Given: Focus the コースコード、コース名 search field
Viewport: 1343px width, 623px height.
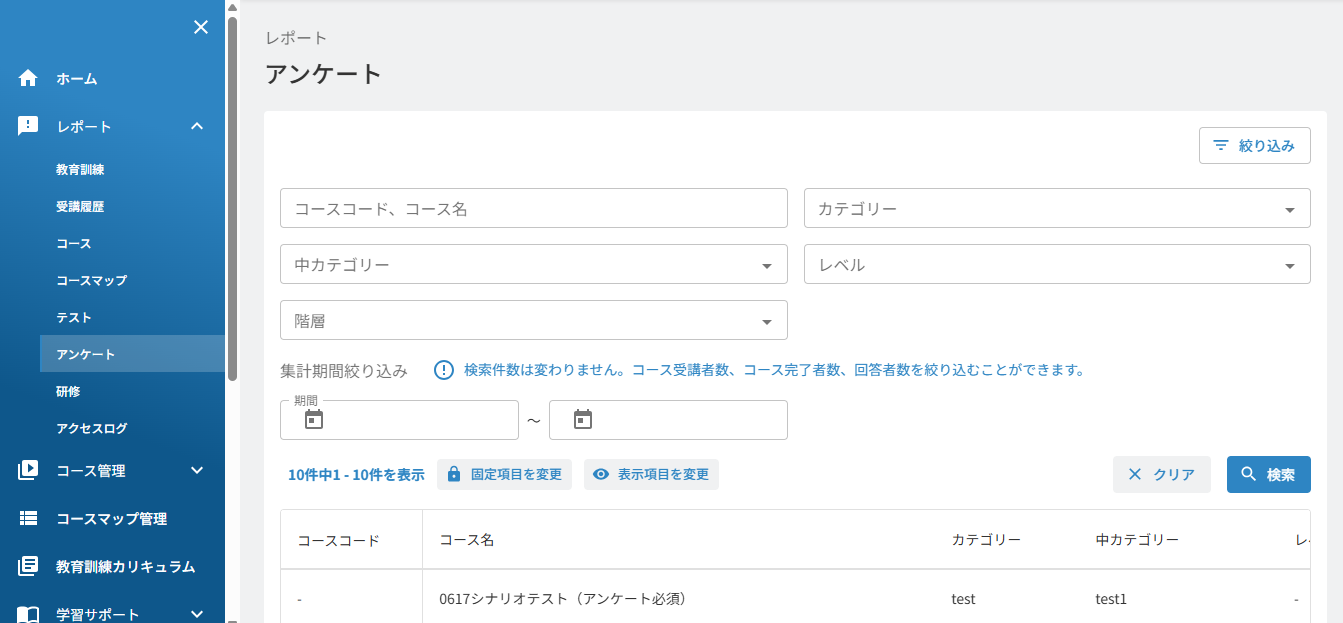Looking at the screenshot, I should coord(534,208).
